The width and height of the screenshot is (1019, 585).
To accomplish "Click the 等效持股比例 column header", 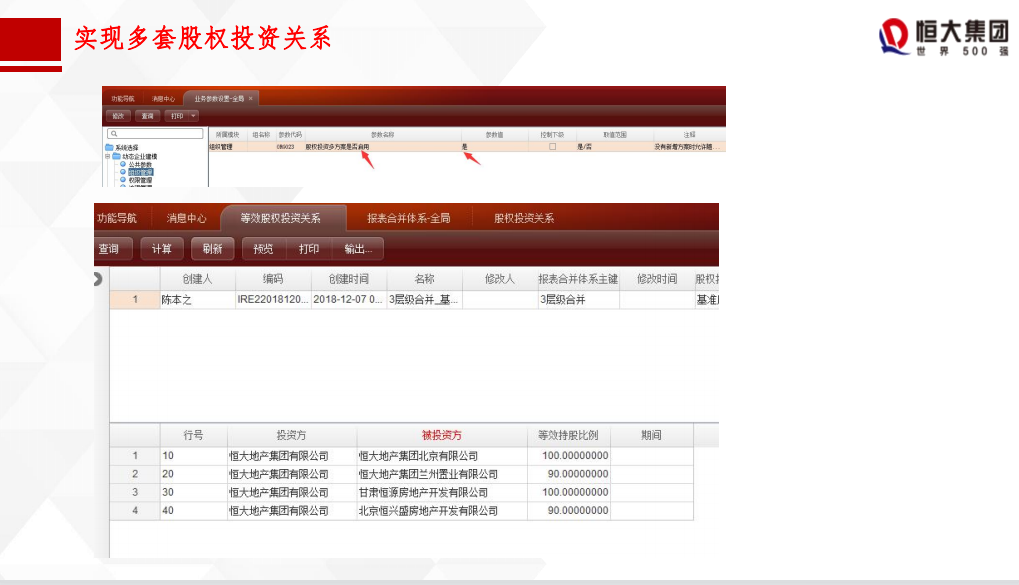I will 569,436.
